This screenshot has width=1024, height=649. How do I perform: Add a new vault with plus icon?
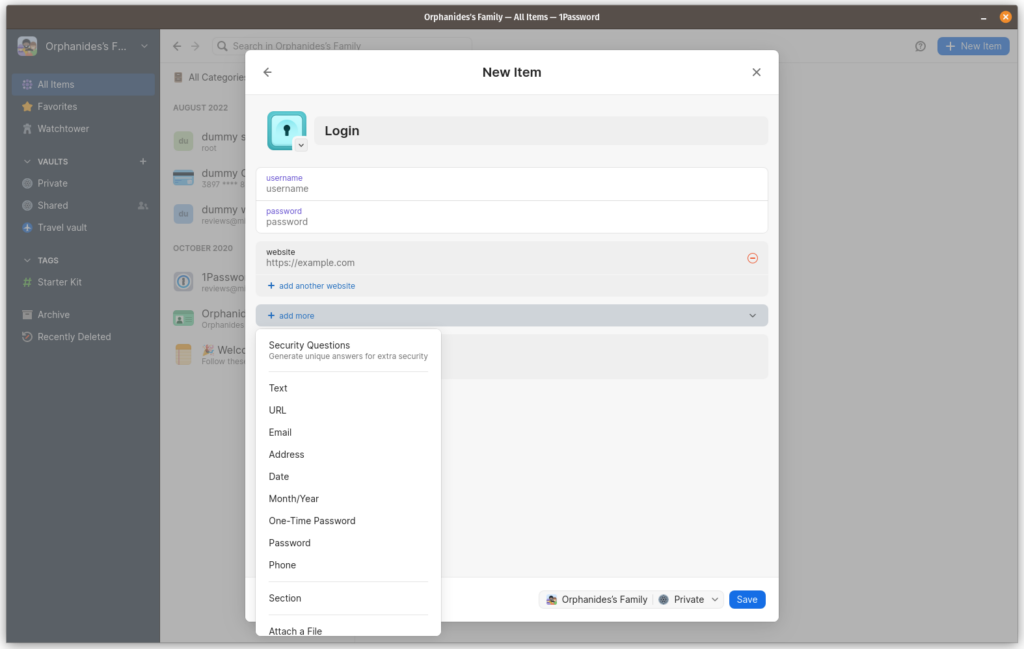pos(143,161)
